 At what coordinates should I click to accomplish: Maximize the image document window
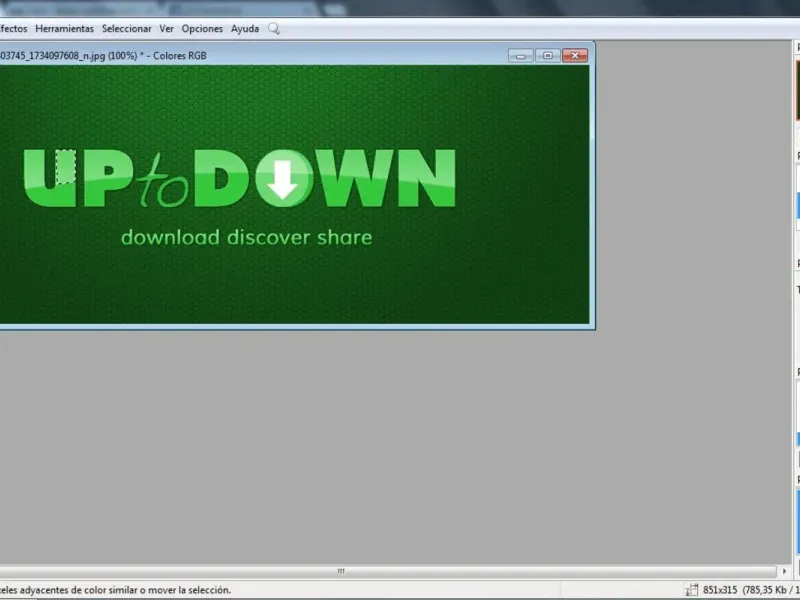547,56
